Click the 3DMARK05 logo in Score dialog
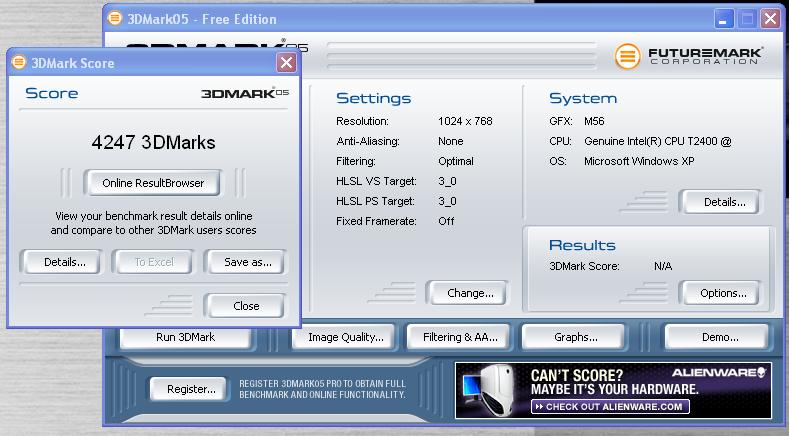The image size is (789, 436). (245, 93)
